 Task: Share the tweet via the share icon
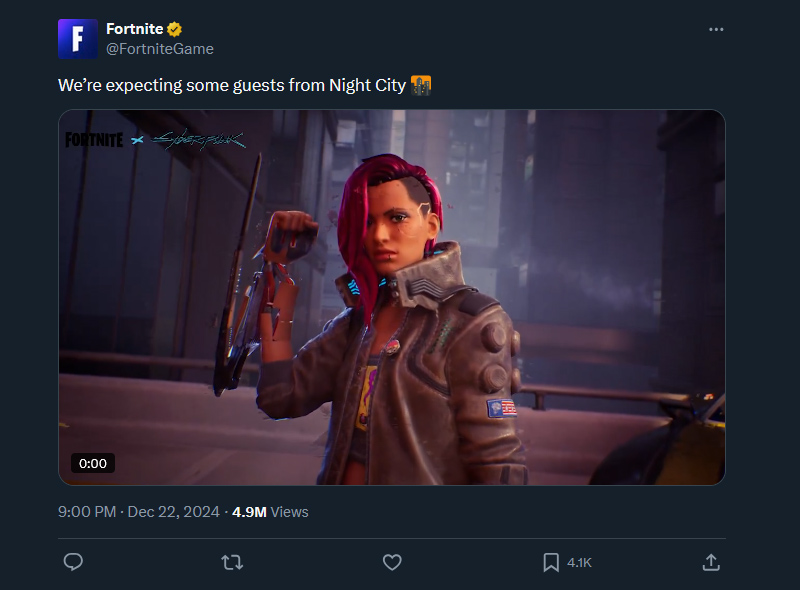pos(711,563)
